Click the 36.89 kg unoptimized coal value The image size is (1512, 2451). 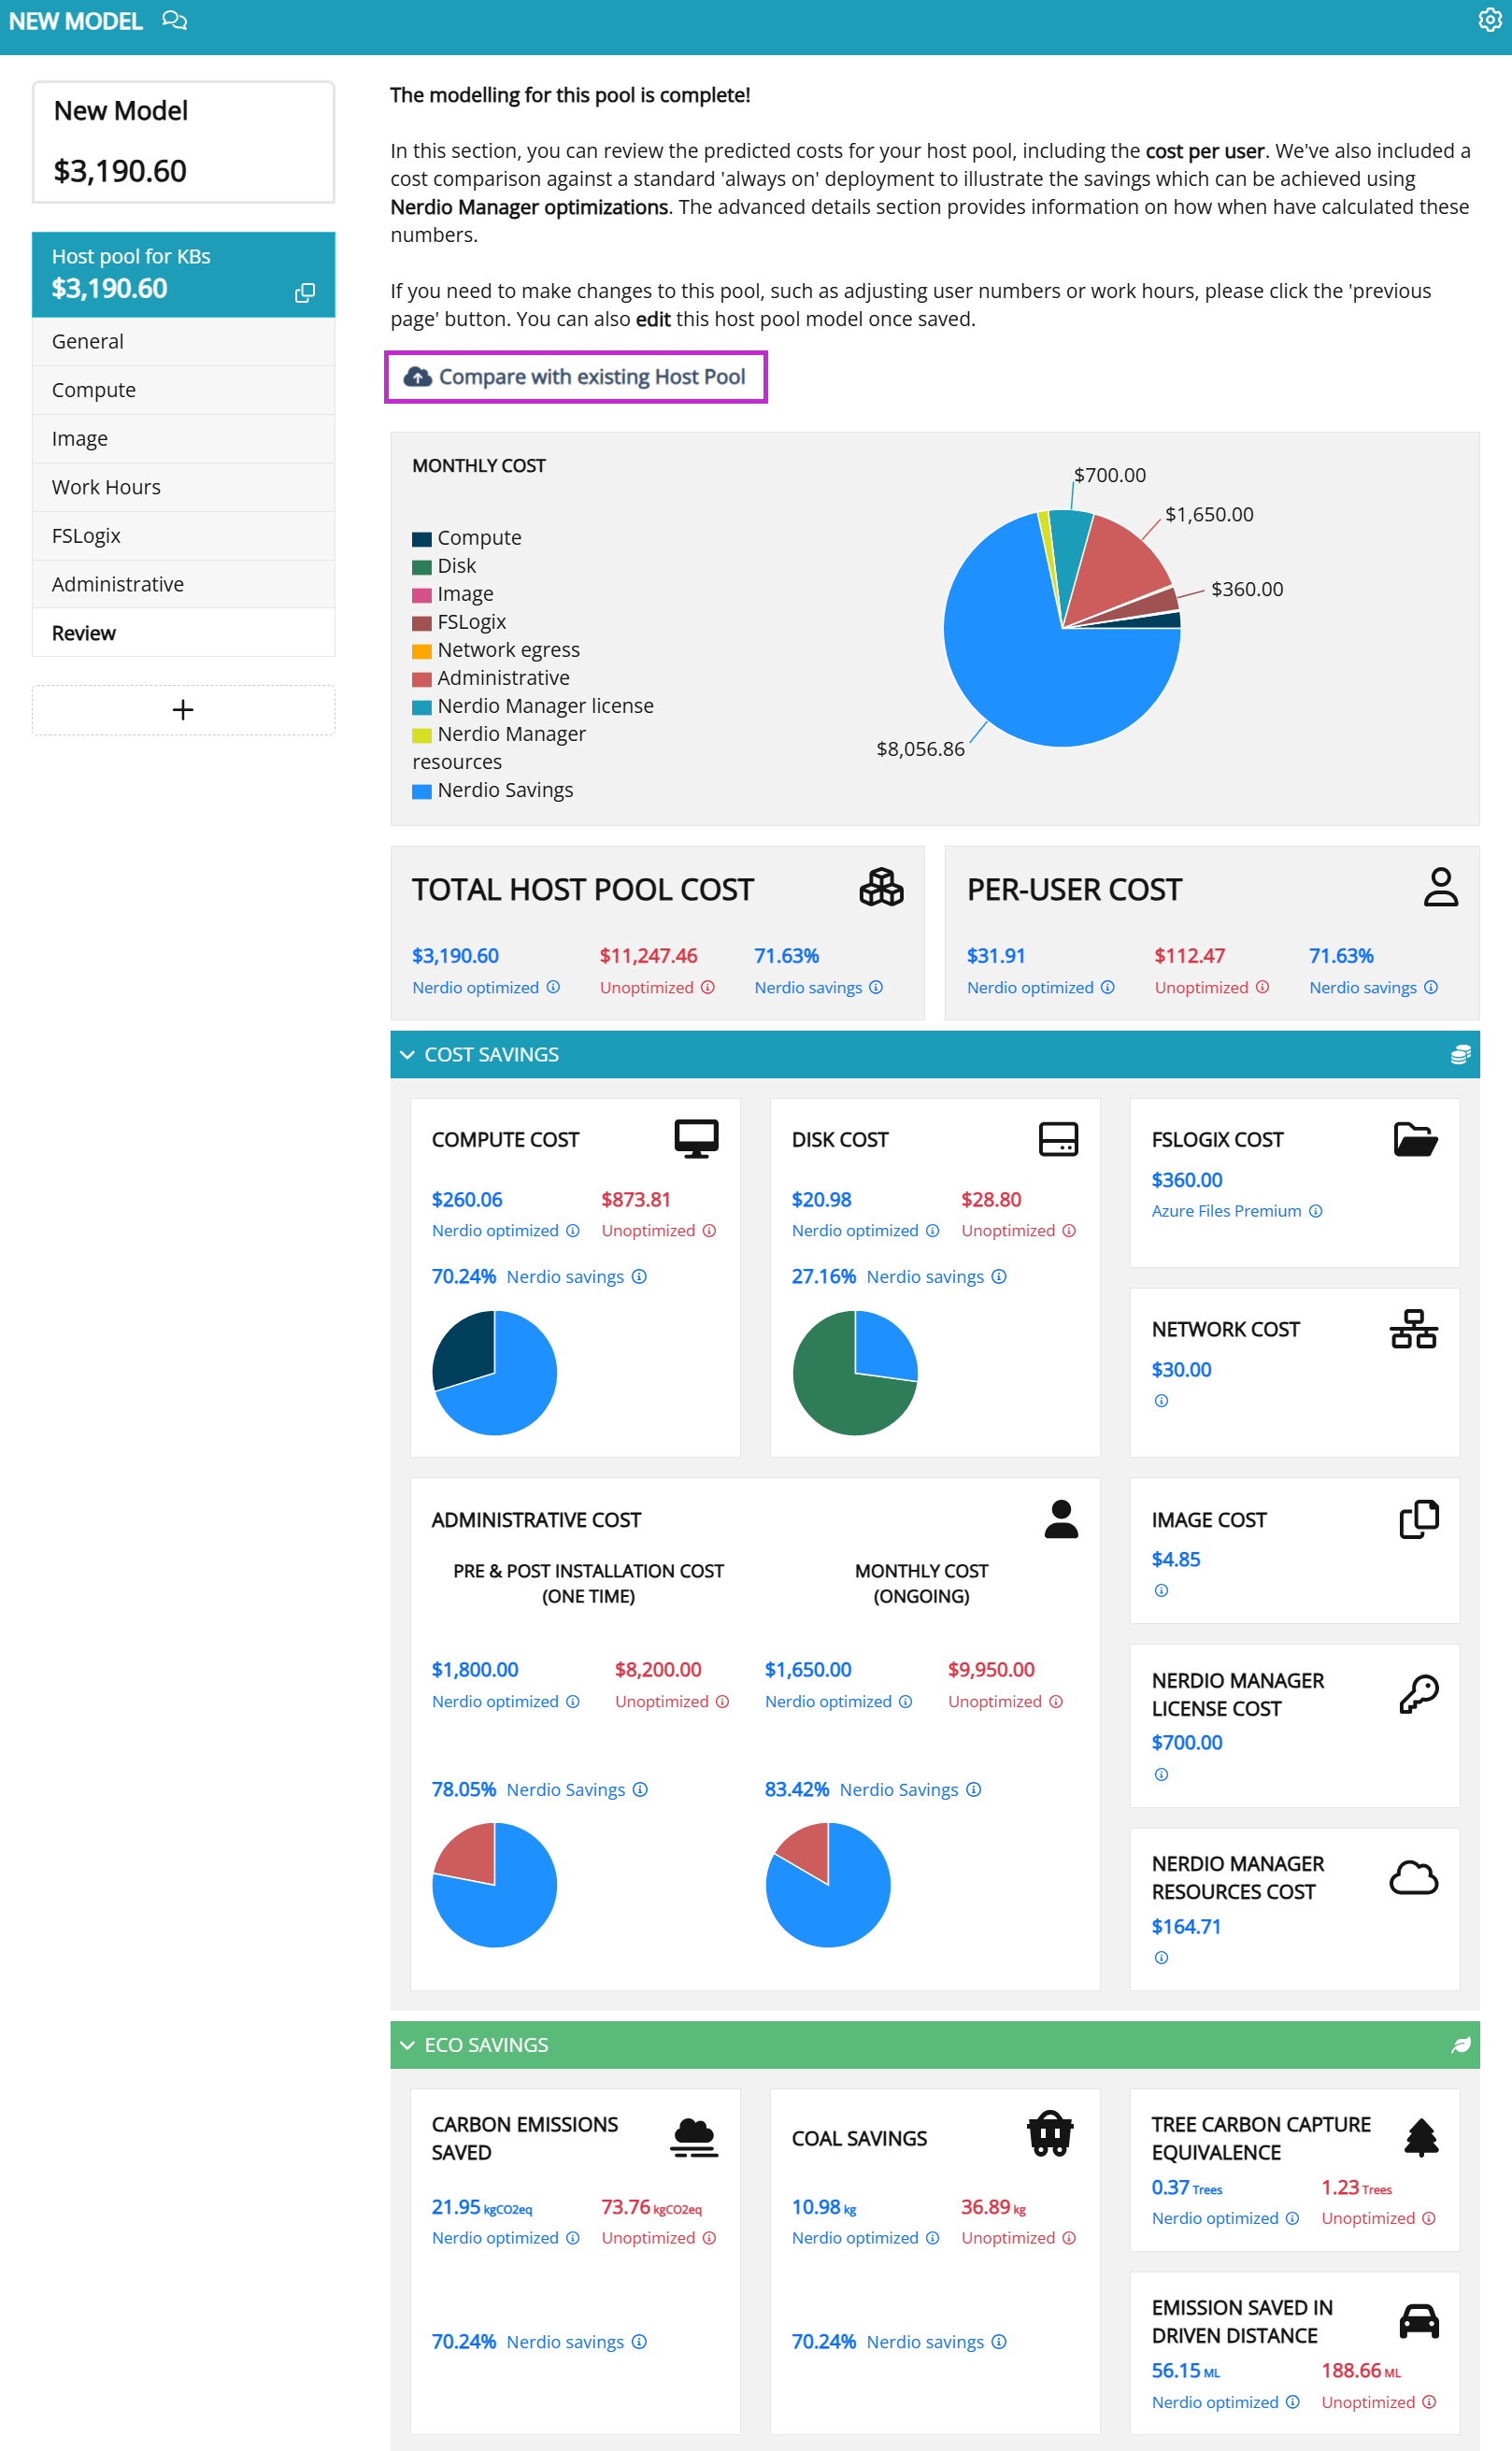click(993, 2205)
